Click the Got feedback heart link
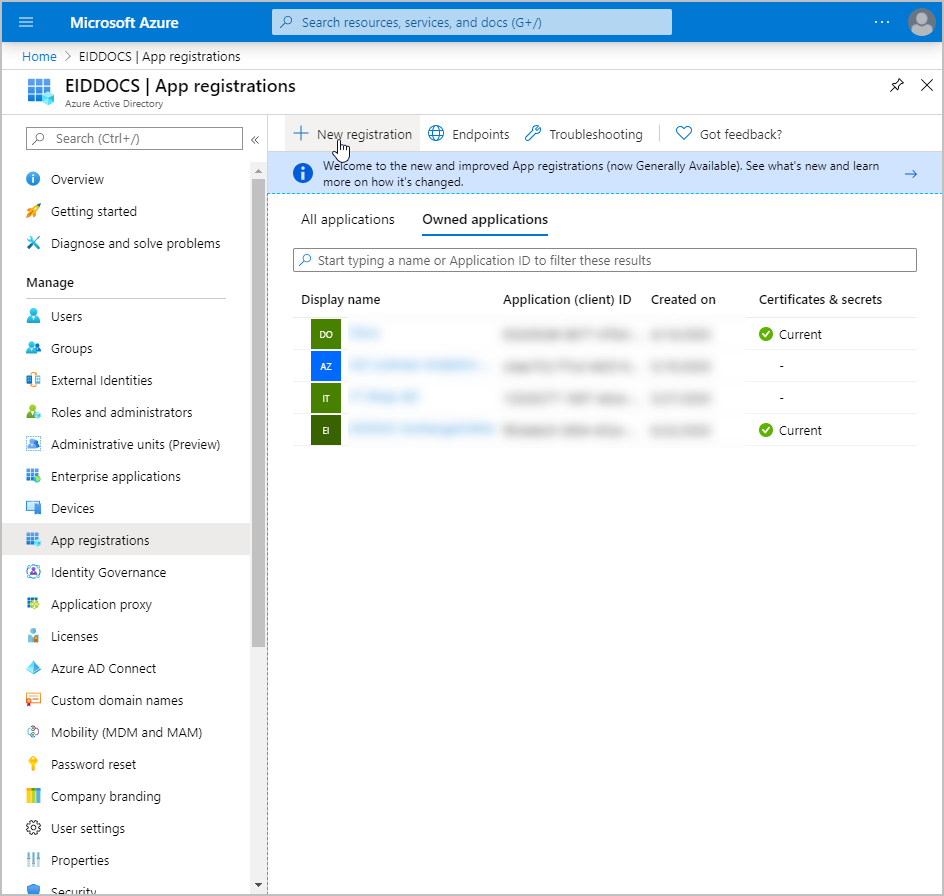The height and width of the screenshot is (896, 944). (729, 134)
